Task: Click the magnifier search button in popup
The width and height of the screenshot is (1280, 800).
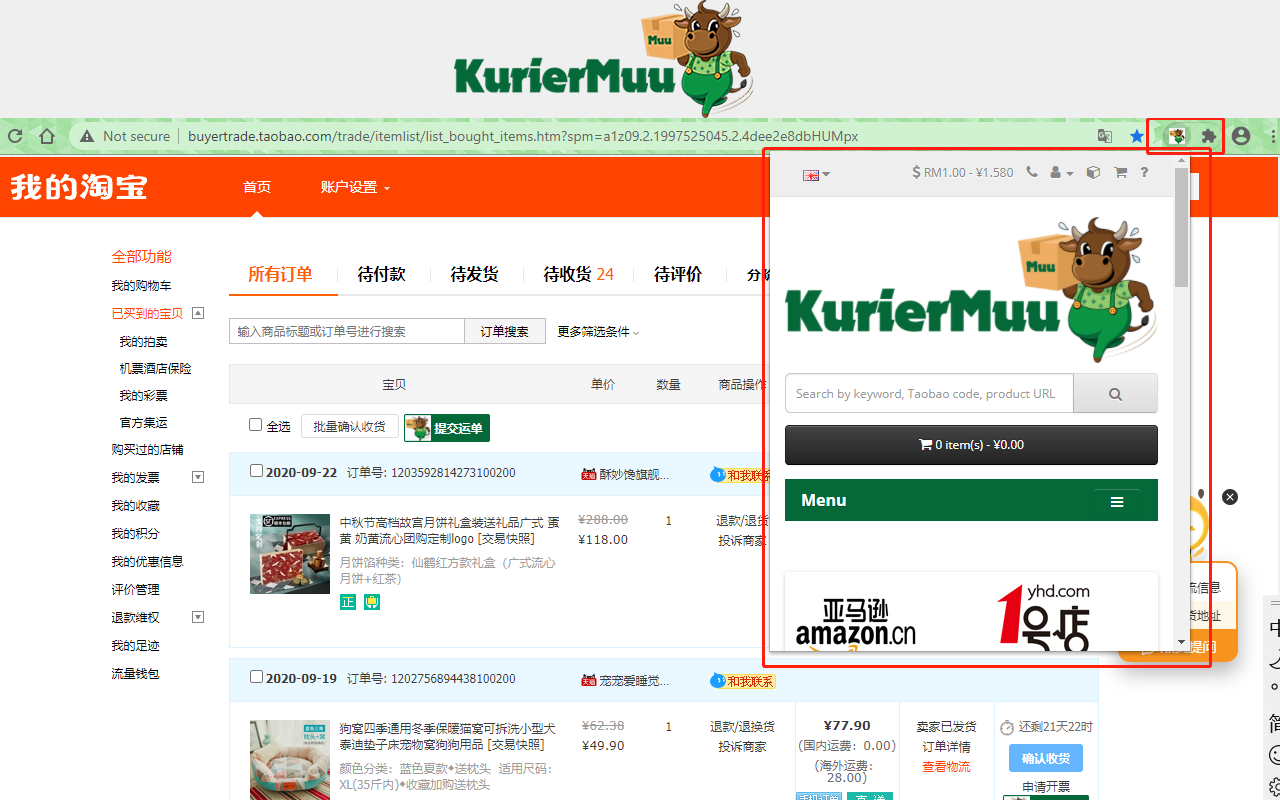Action: pos(1115,393)
